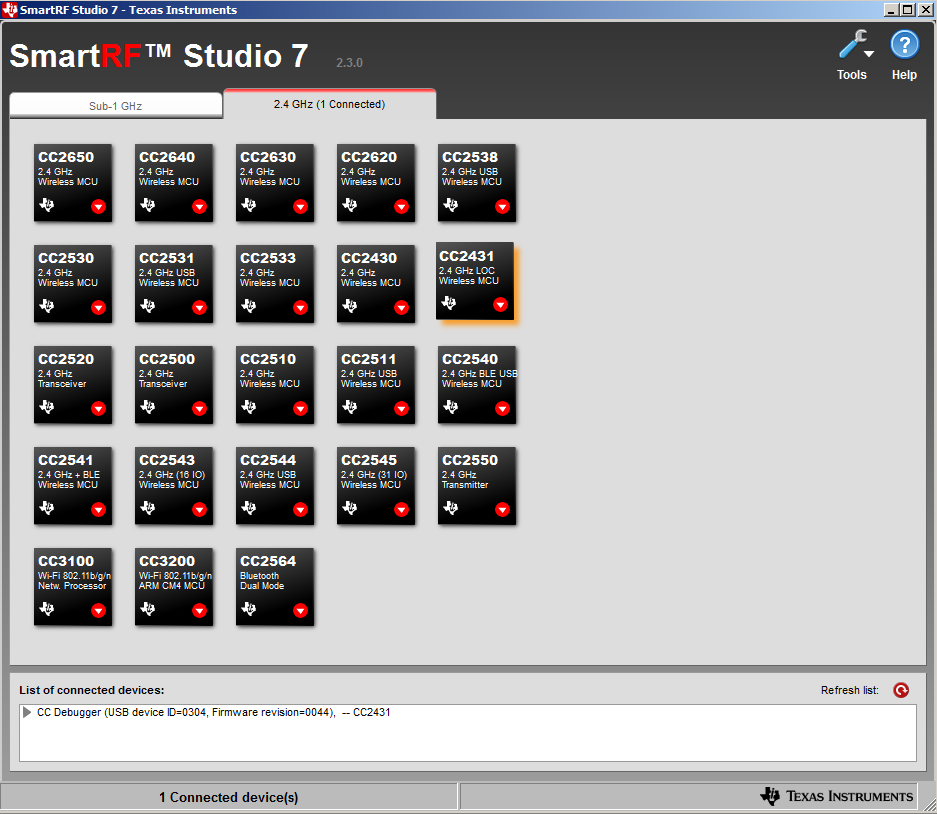Click the TI logo on CC2541 tile
This screenshot has width=937, height=814.
(47, 508)
